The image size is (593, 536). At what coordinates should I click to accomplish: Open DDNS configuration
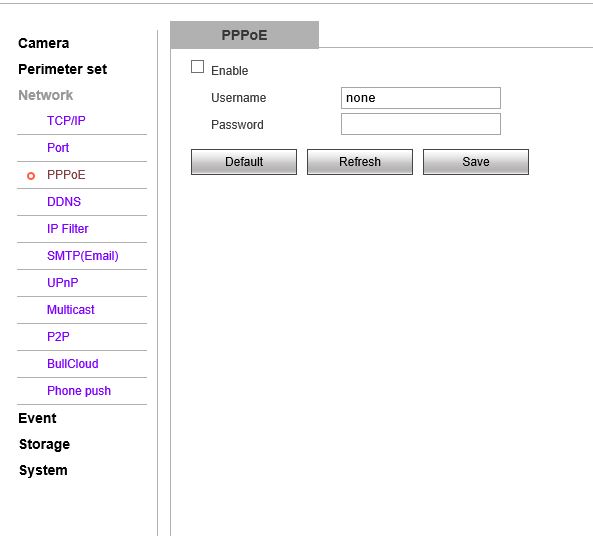pyautogui.click(x=64, y=202)
